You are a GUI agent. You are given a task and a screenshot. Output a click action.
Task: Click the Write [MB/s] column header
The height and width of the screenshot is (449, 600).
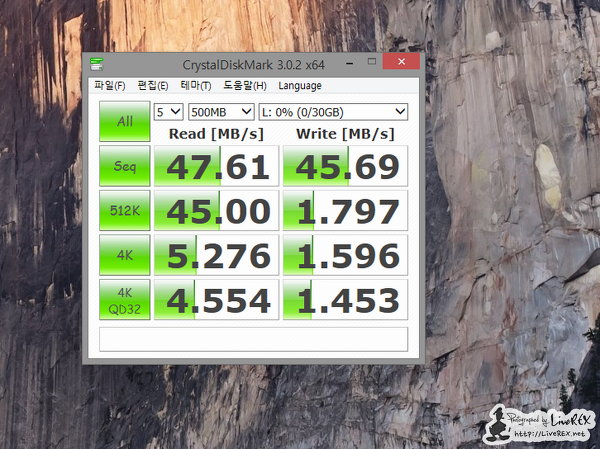[x=345, y=134]
